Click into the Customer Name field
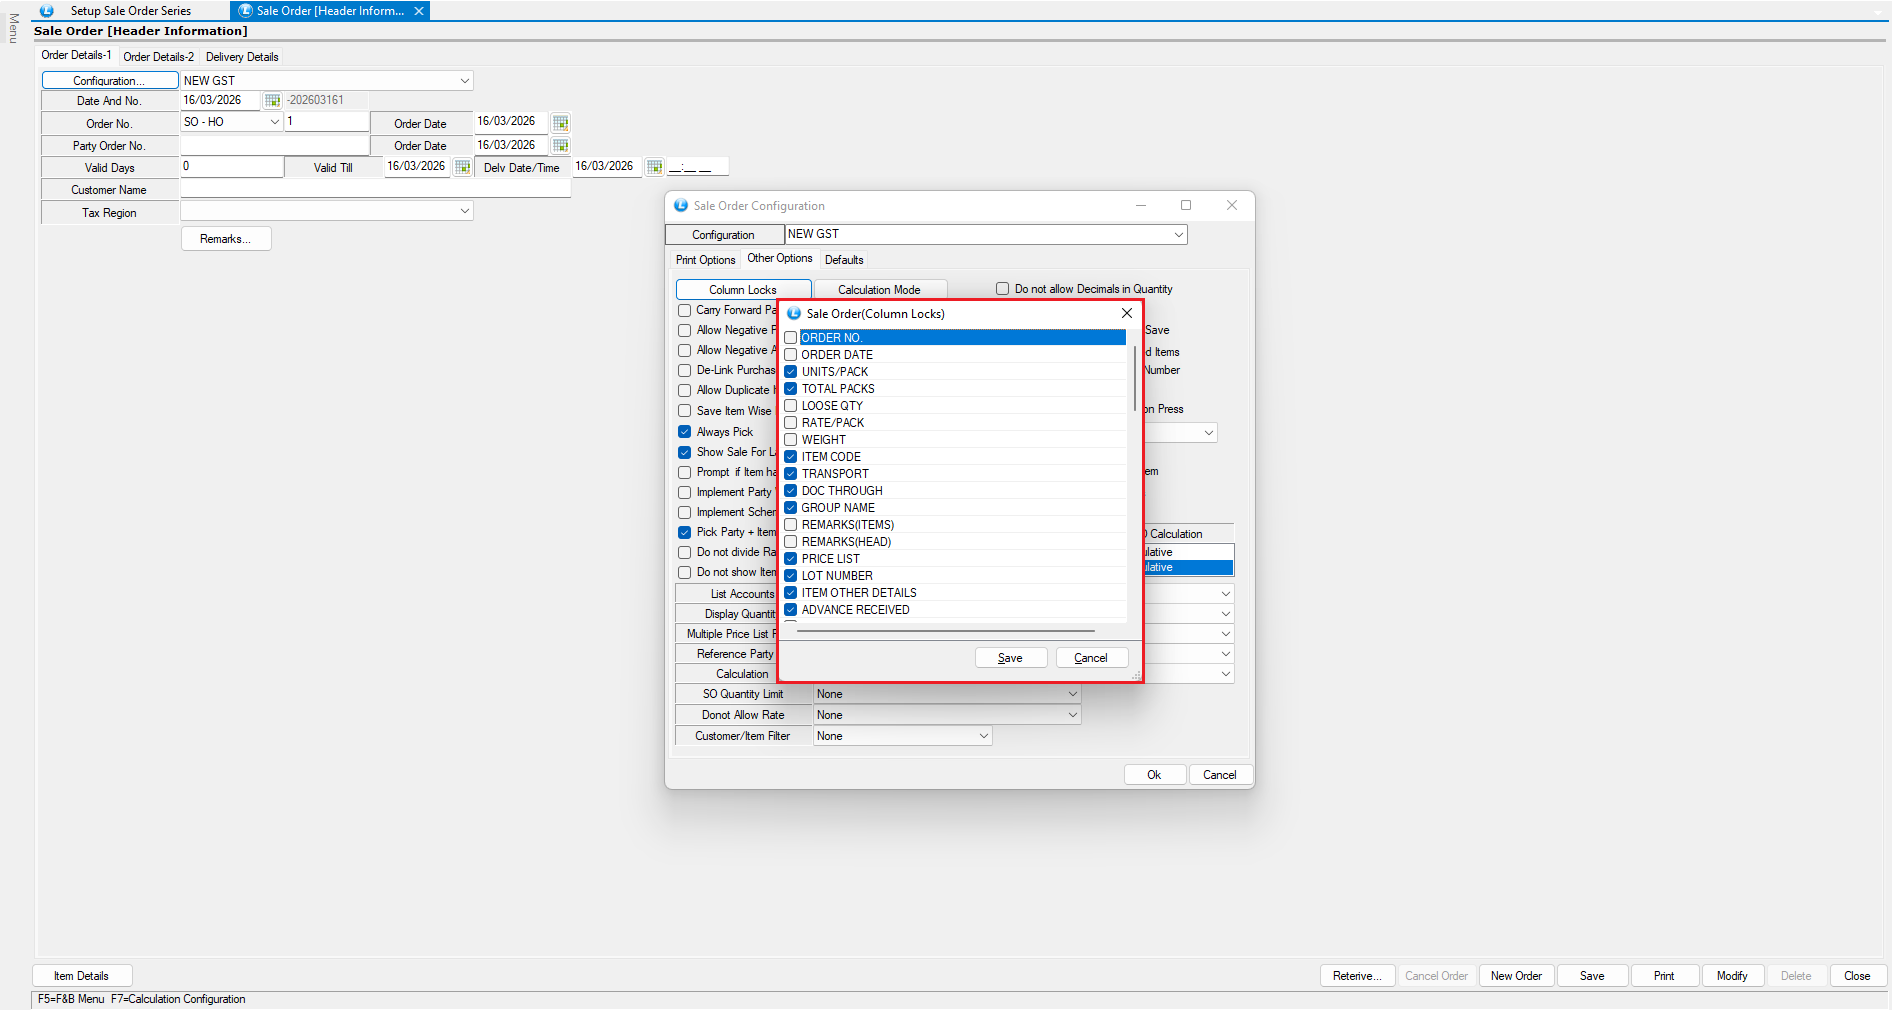 coord(375,189)
